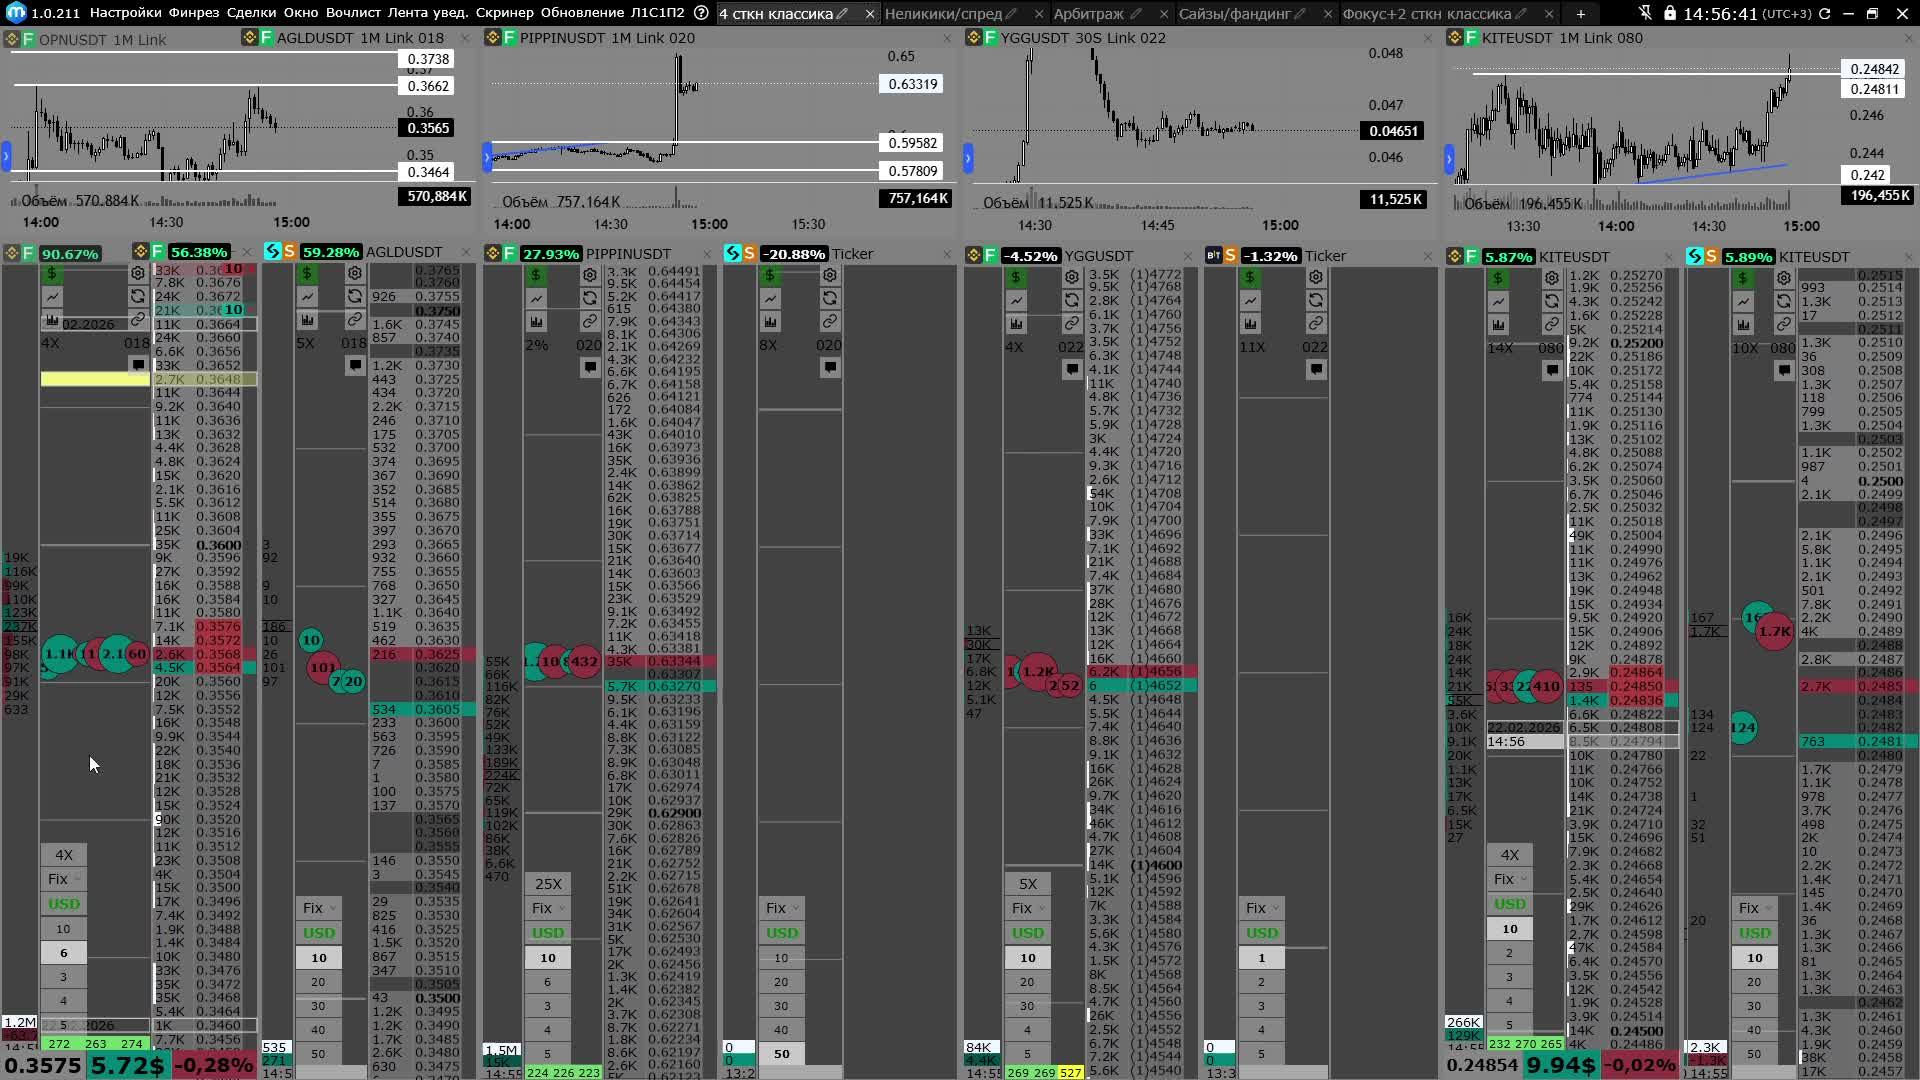Open the Скринер menu
1920x1080 pixels.
pyautogui.click(x=504, y=13)
